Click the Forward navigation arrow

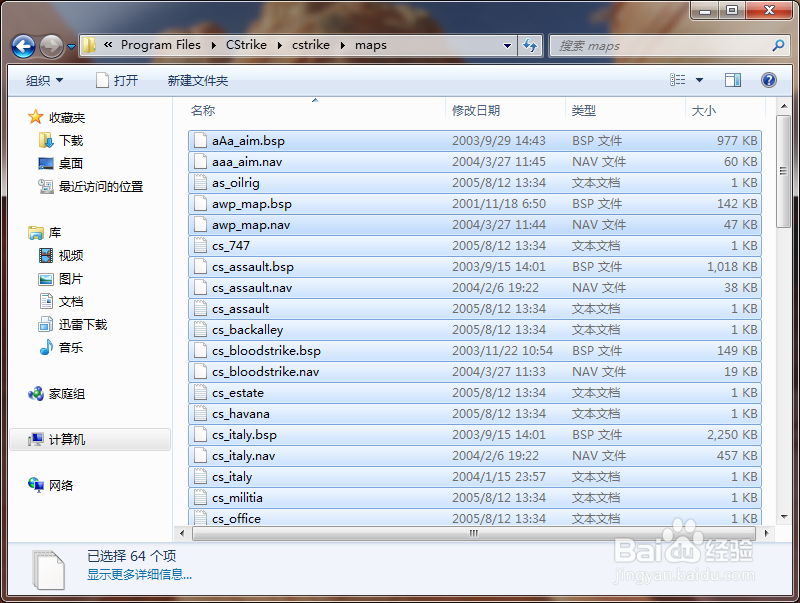point(52,47)
